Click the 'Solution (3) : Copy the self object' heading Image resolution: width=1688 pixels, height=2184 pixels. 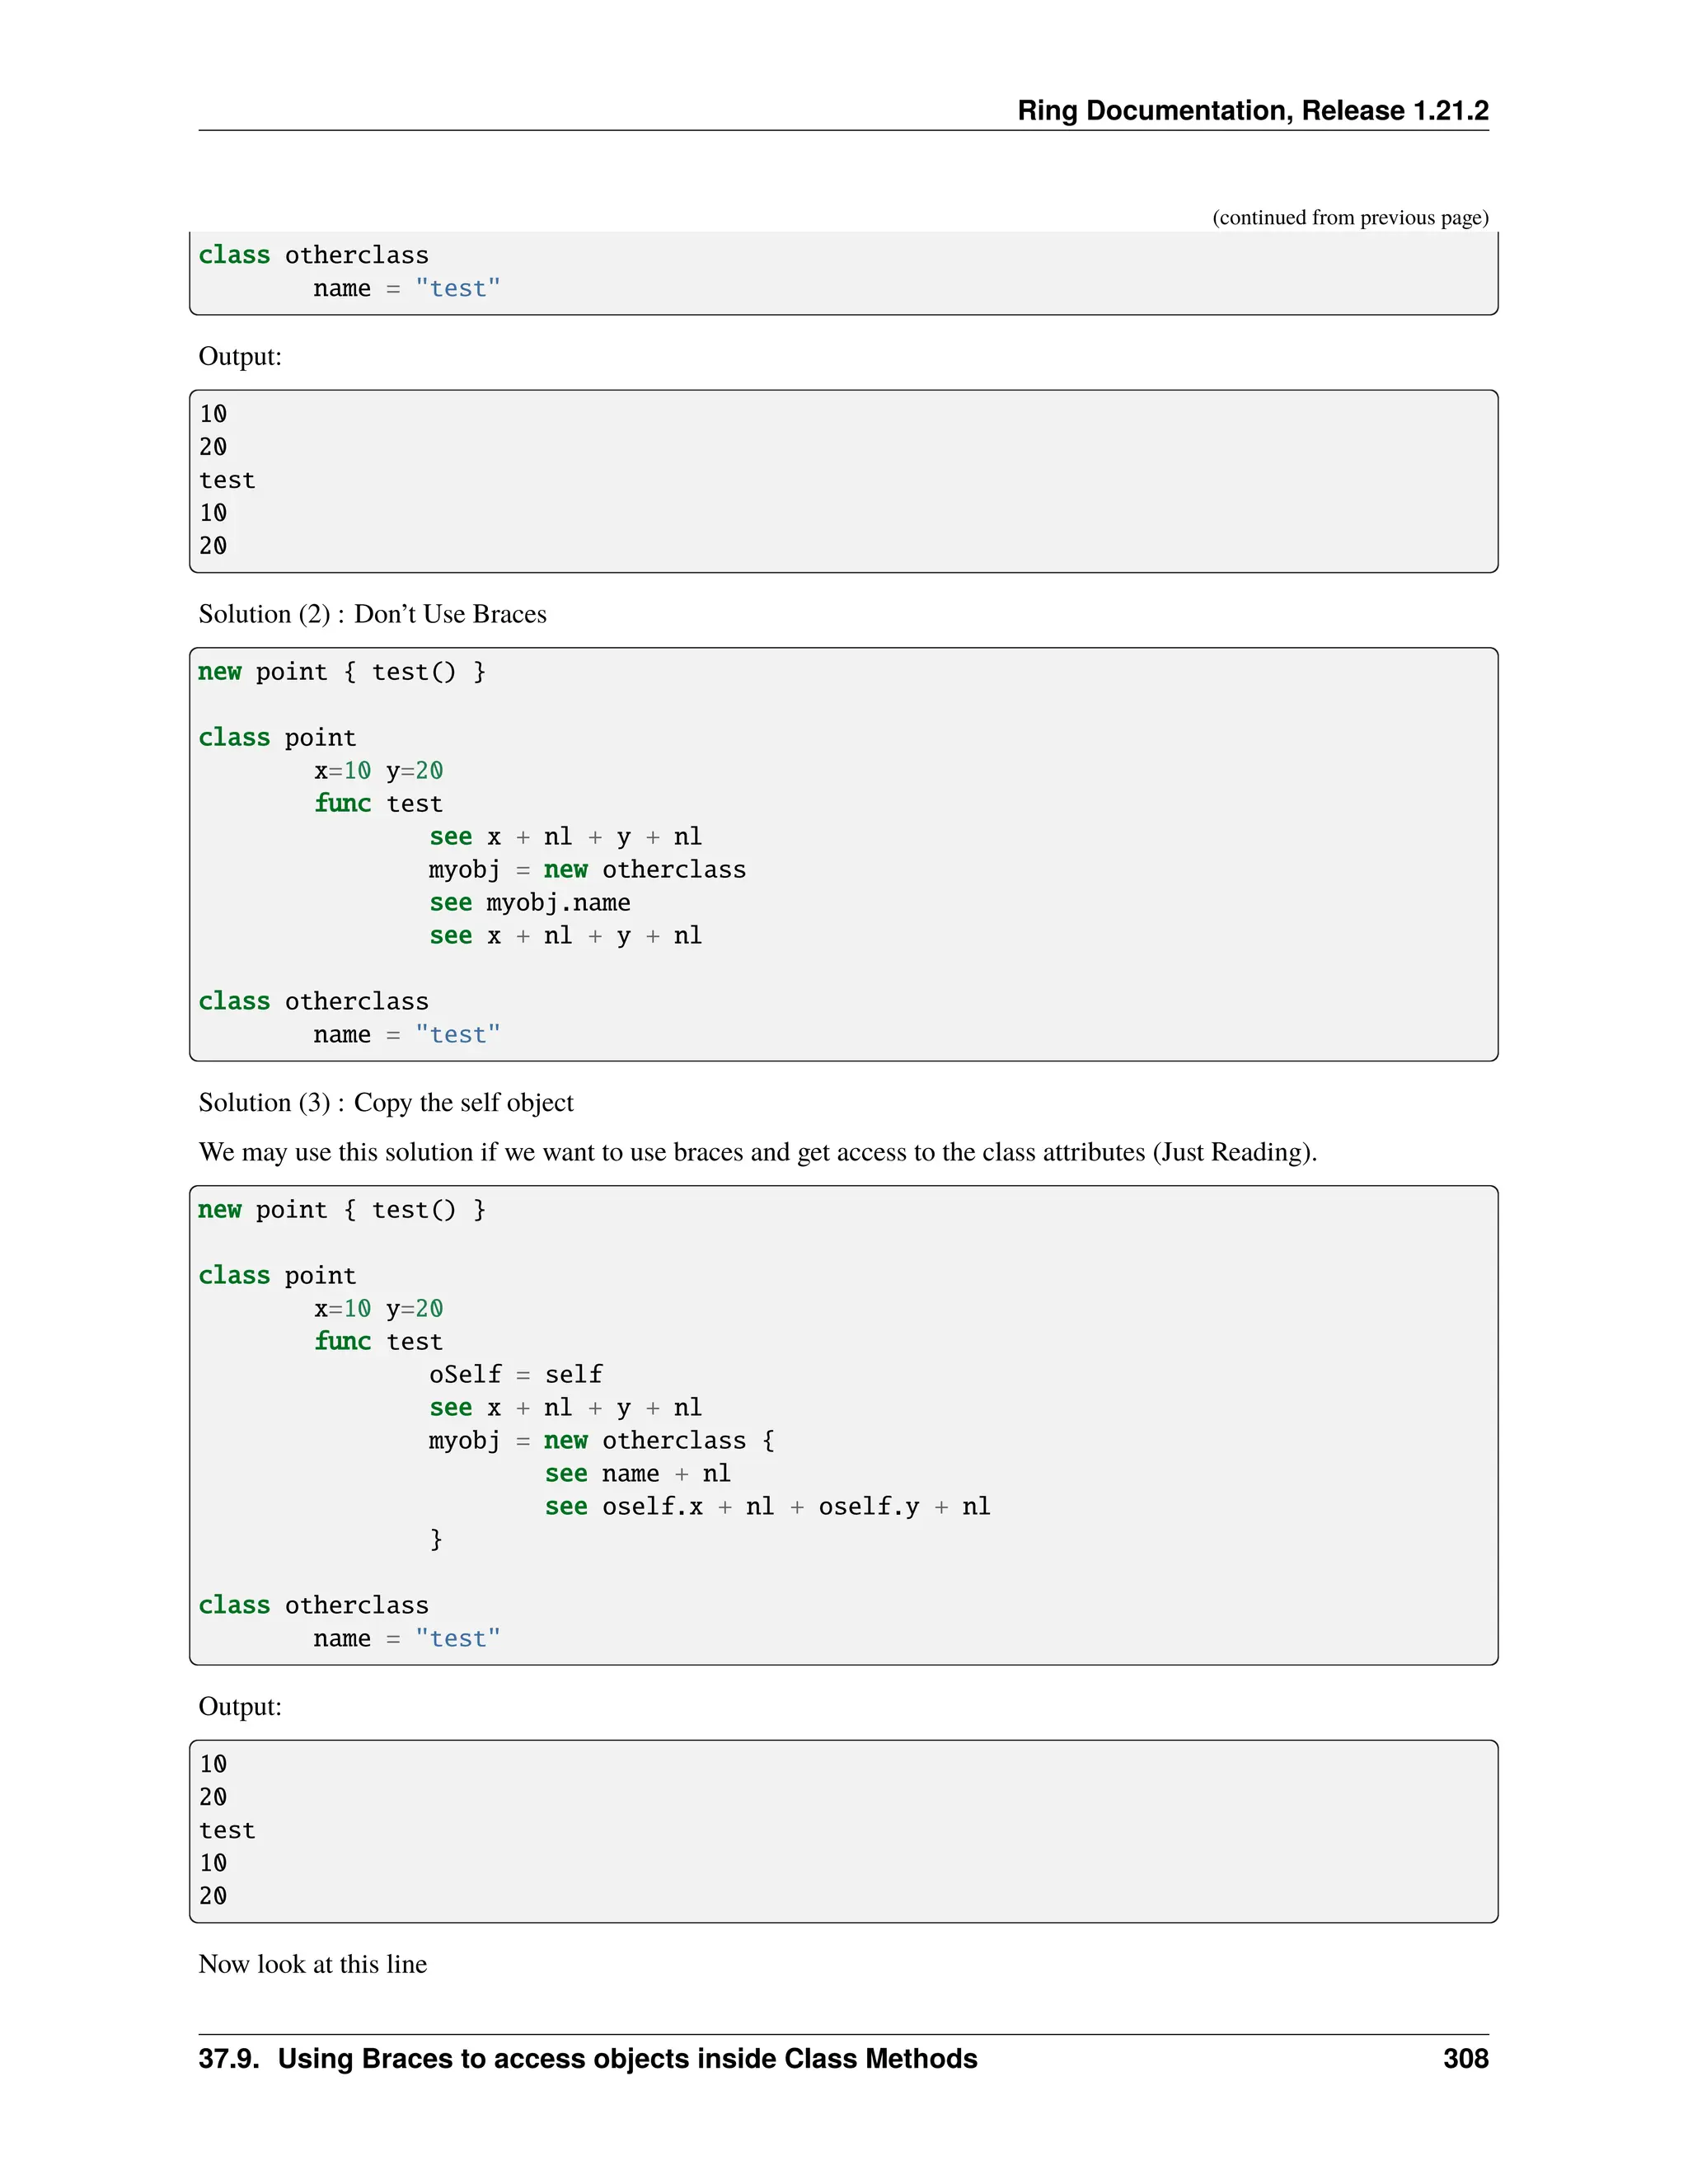386,1102
